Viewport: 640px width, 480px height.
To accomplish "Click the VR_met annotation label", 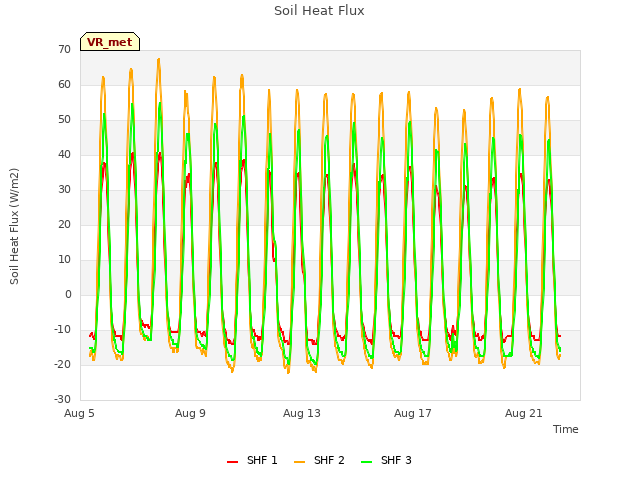I will [110, 42].
